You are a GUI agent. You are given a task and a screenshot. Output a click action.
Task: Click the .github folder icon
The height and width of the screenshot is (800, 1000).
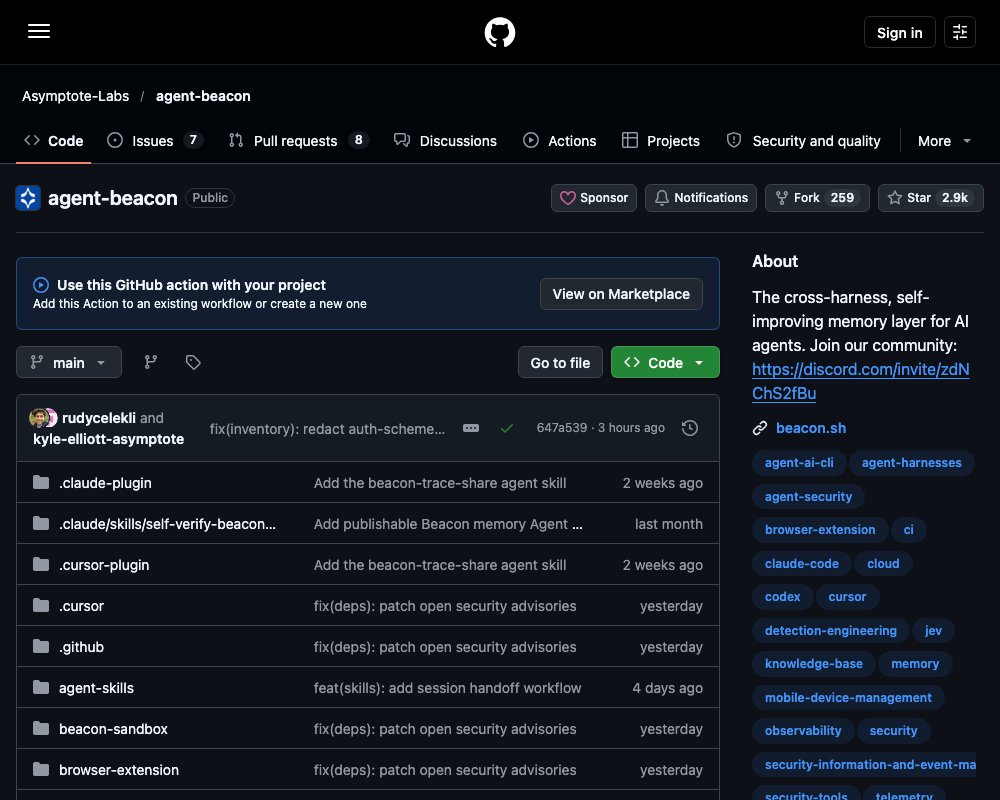tap(41, 646)
